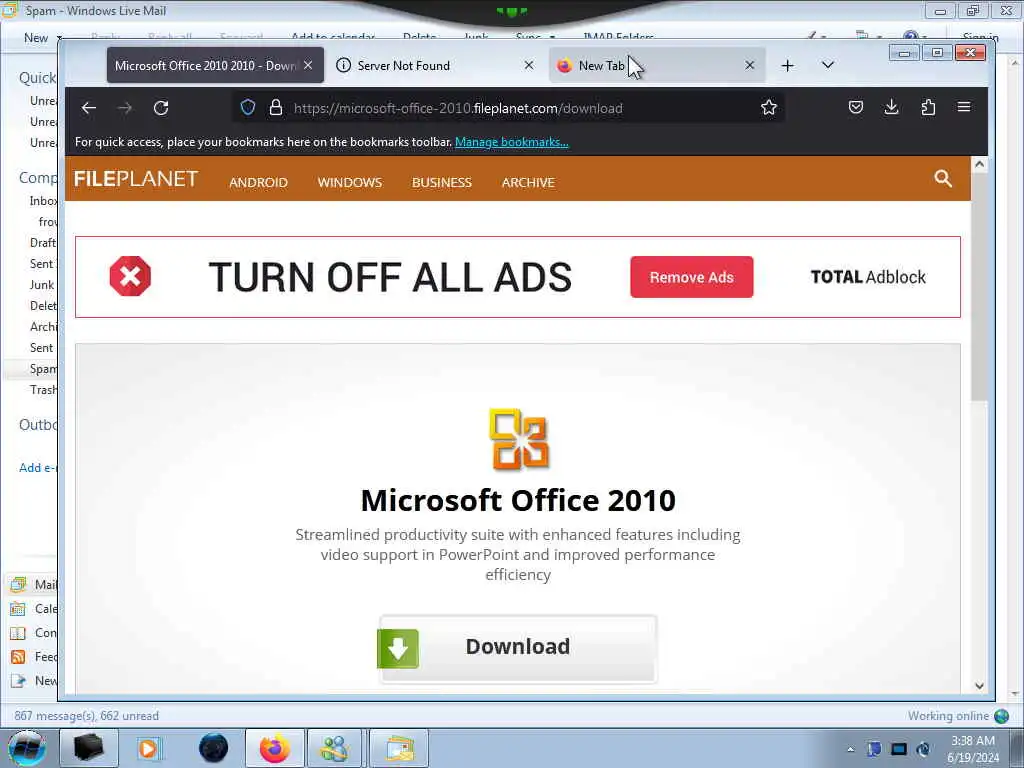Open the Firefox hamburger menu
The height and width of the screenshot is (768, 1024).
[964, 107]
